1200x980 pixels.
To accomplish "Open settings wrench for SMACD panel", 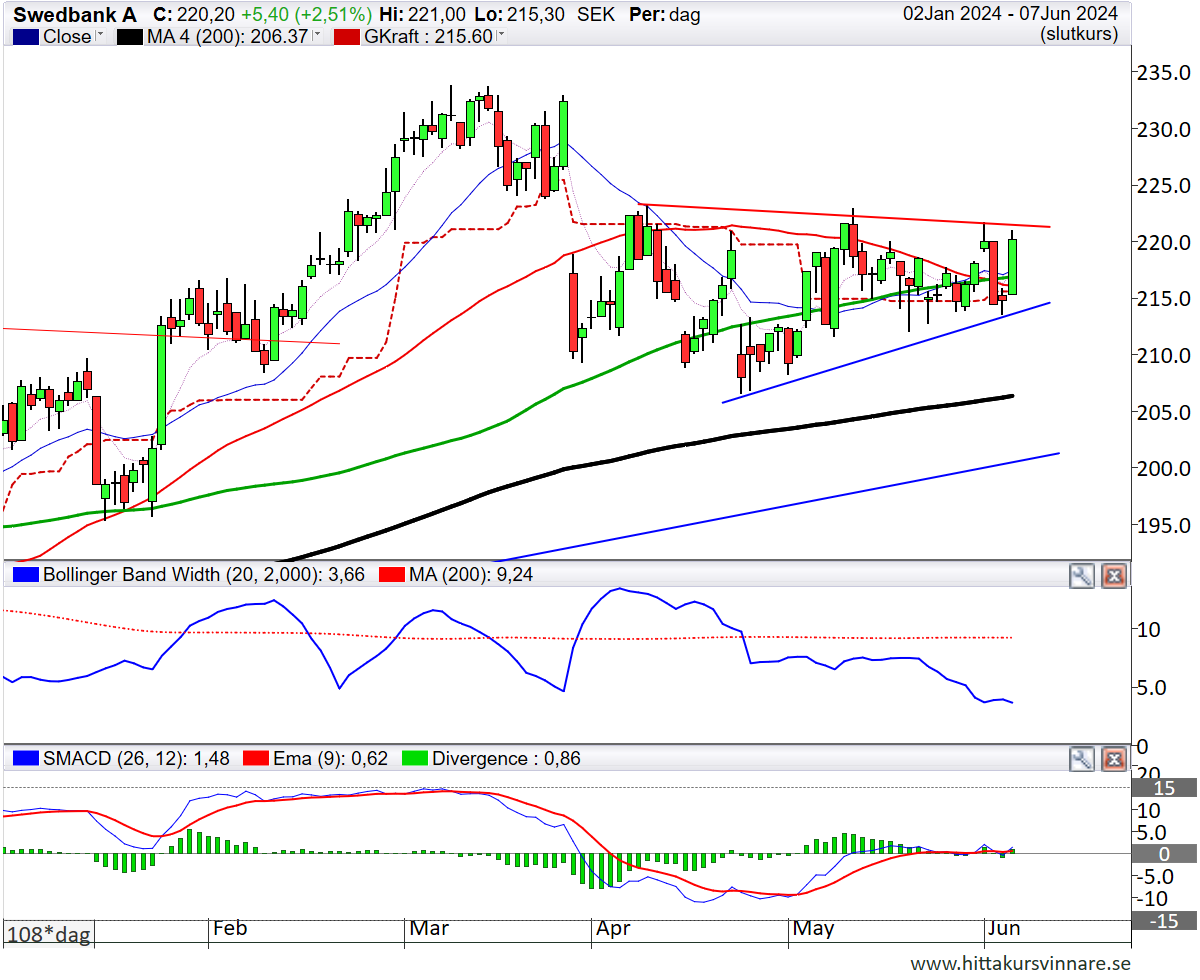I will (1082, 759).
